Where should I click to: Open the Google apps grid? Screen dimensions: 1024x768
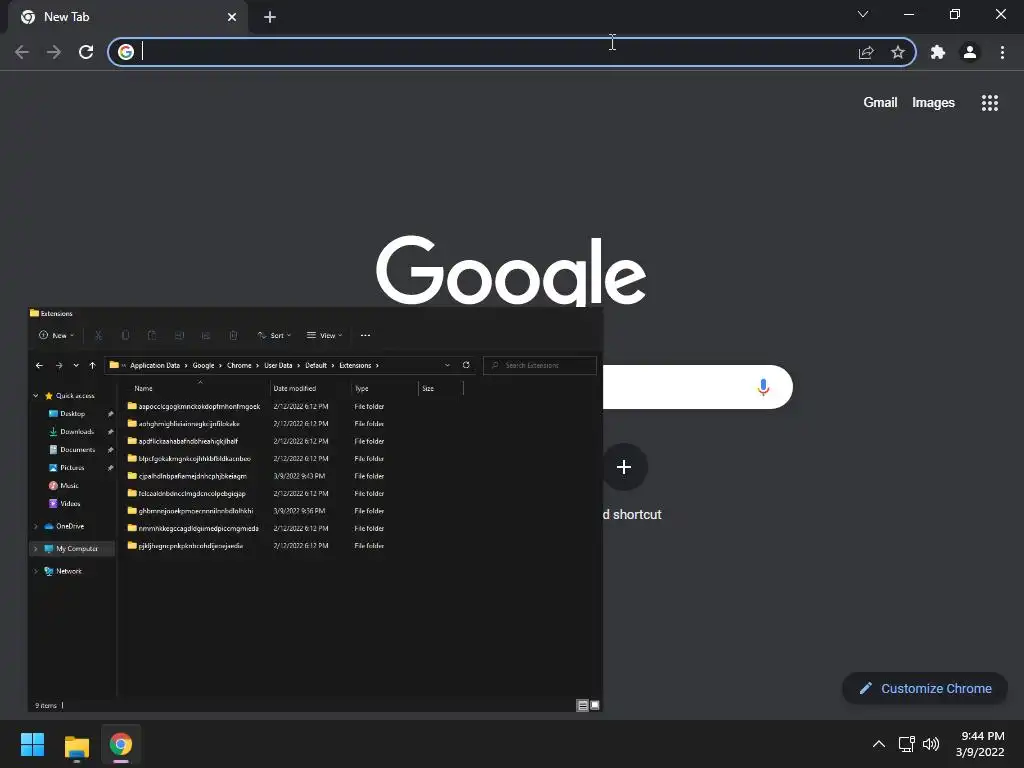point(989,103)
